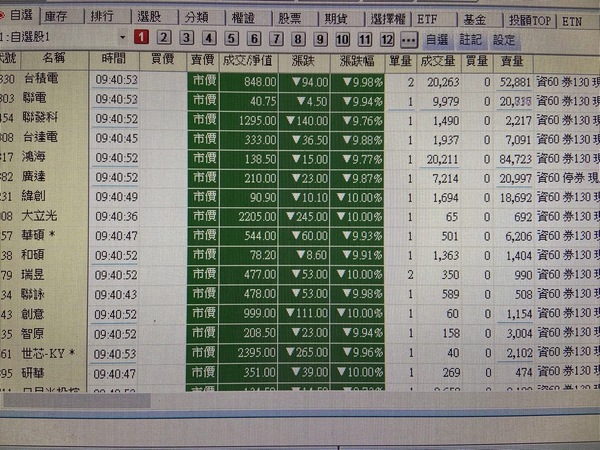Image resolution: width=600 pixels, height=450 pixels.
Task: Sort by 成交量 column header
Action: click(x=438, y=62)
